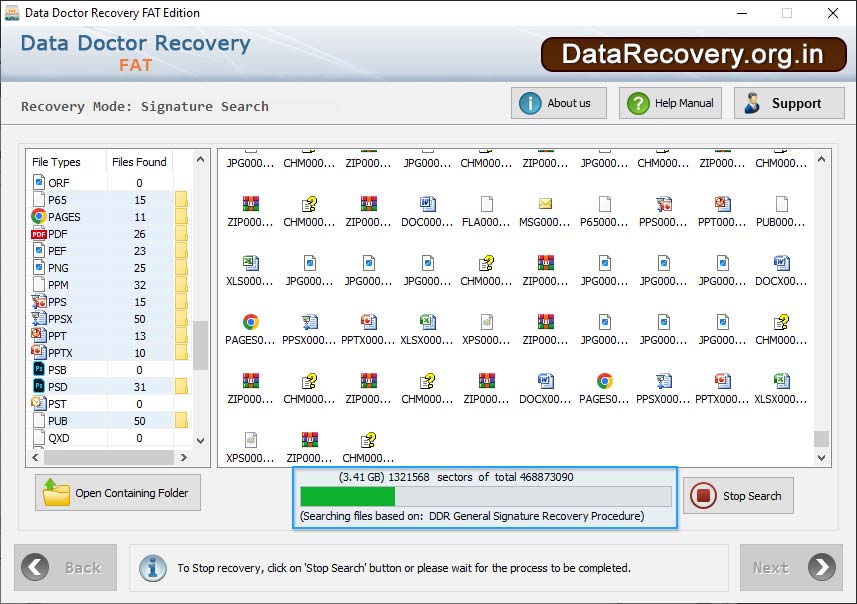Stop the search with Stop Search
857x604 pixels.
pos(738,496)
